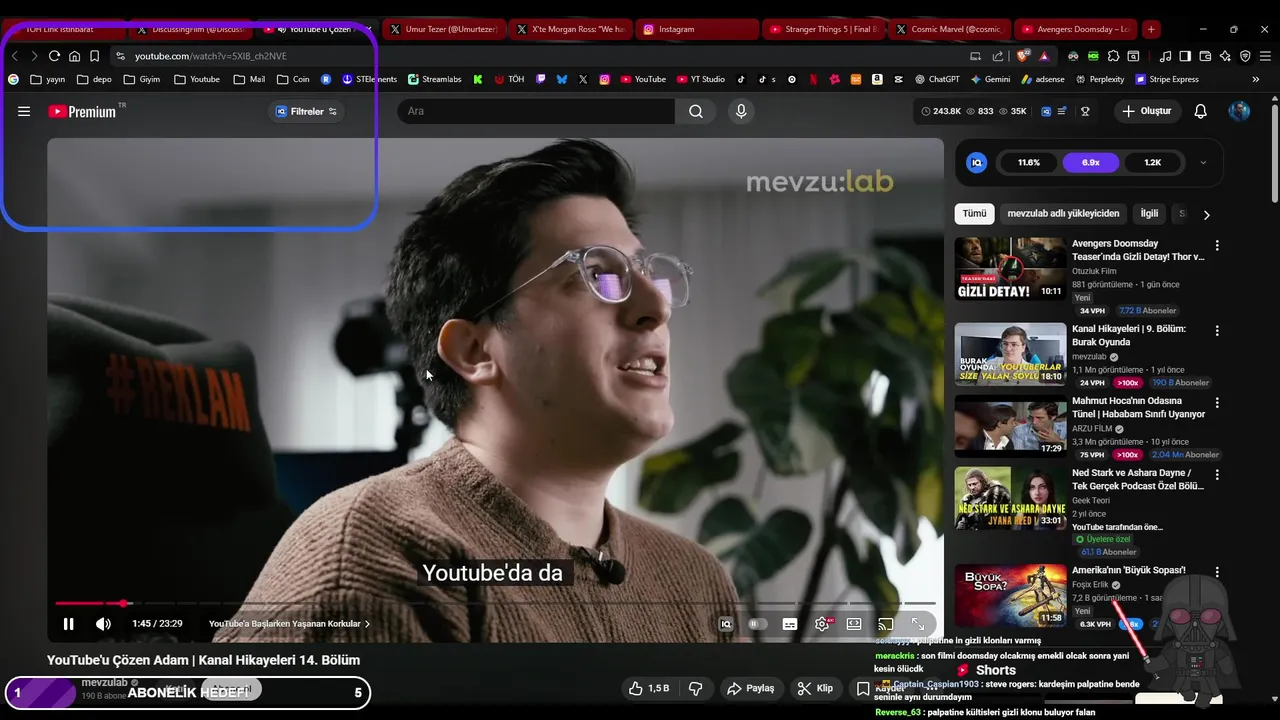The width and height of the screenshot is (1280, 720).
Task: Seek on the video progress bar
Action: (495, 603)
